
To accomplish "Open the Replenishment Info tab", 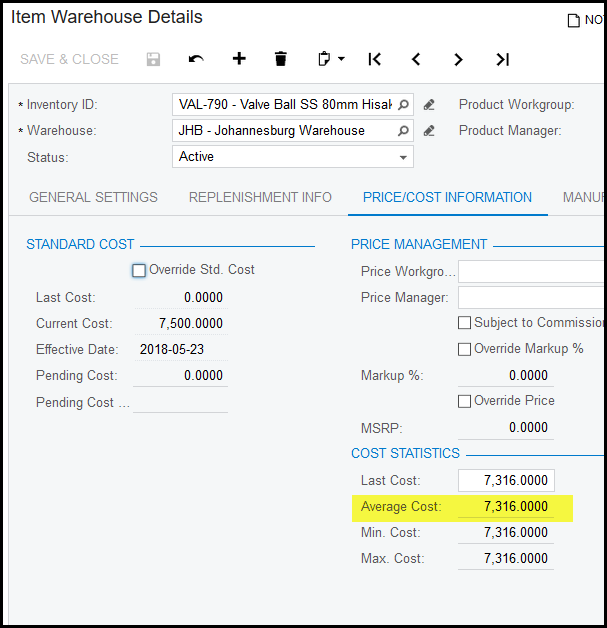I will click(x=260, y=197).
